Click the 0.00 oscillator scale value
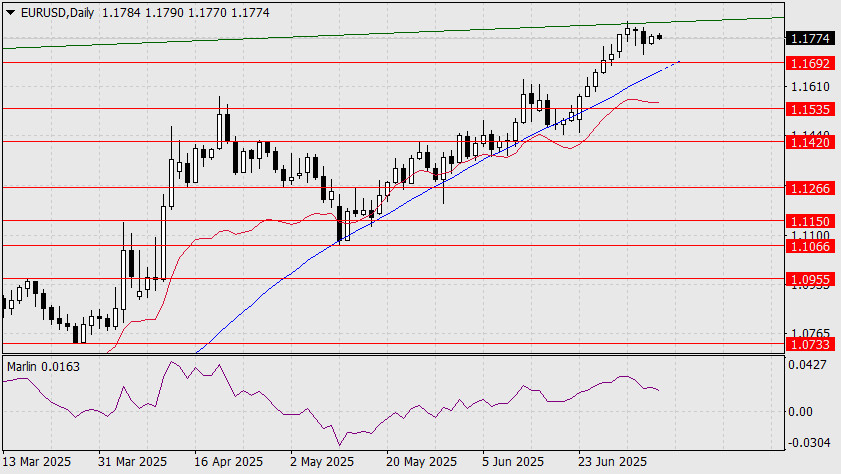 click(800, 412)
